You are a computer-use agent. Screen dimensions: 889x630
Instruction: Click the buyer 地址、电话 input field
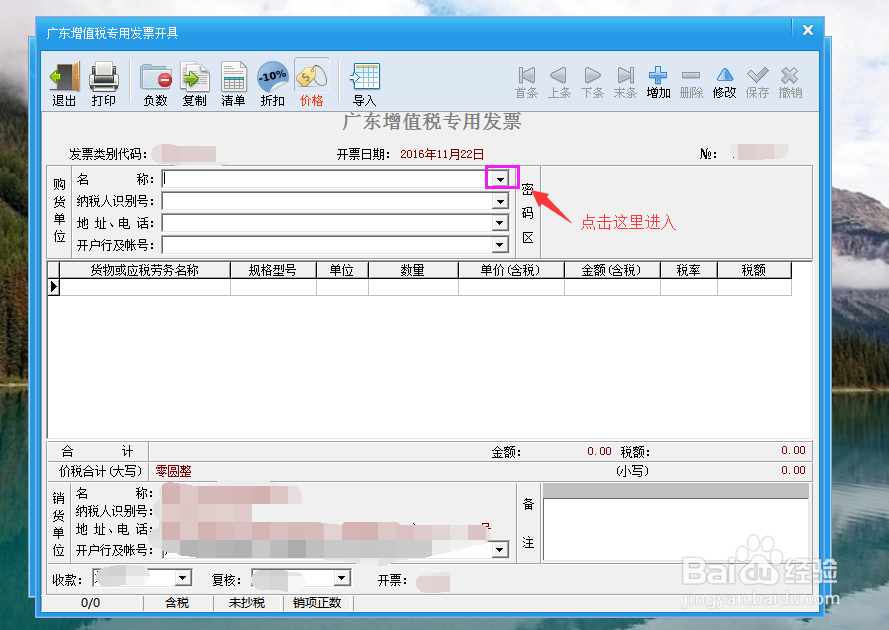click(327, 223)
